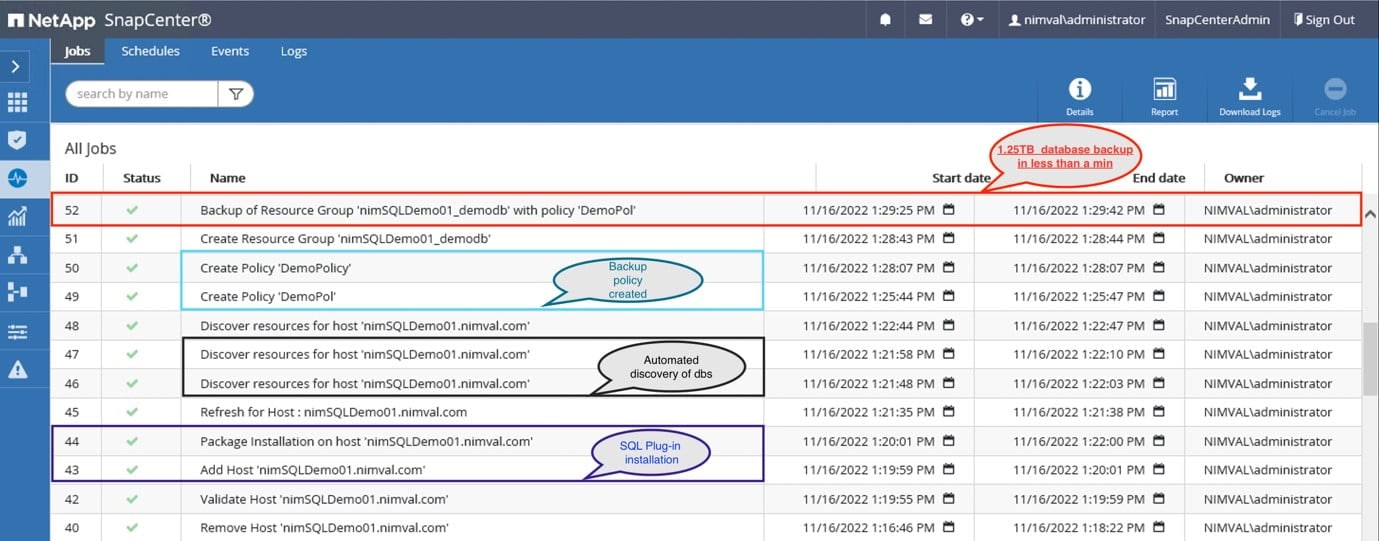
Task: Switch to the Logs tab
Action: coord(294,51)
